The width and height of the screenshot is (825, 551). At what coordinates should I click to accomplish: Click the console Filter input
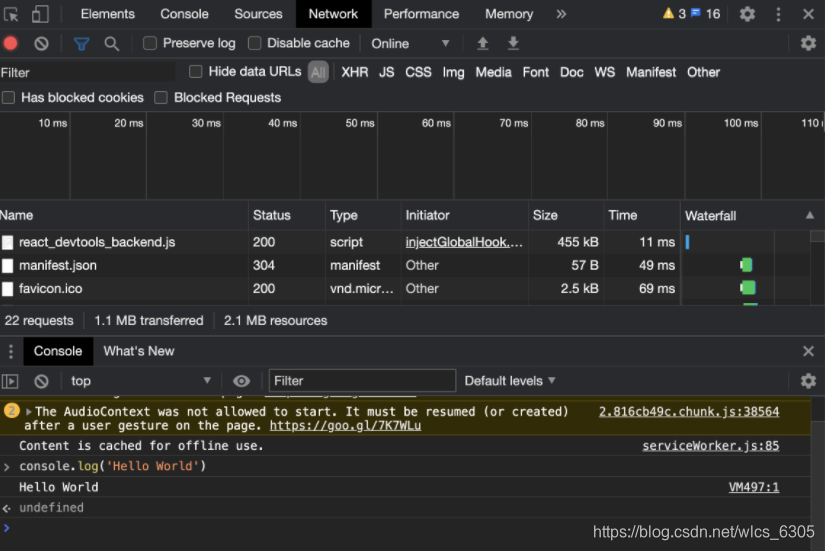pyautogui.click(x=362, y=380)
